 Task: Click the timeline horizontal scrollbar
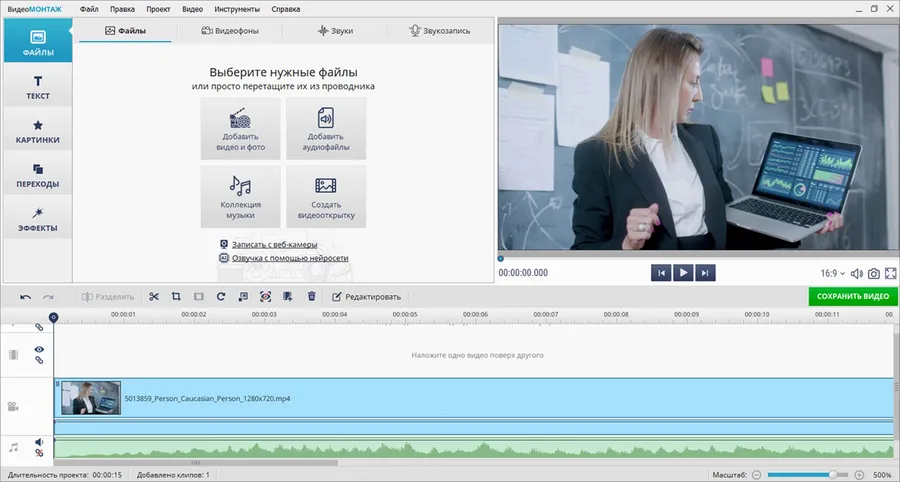(196, 462)
